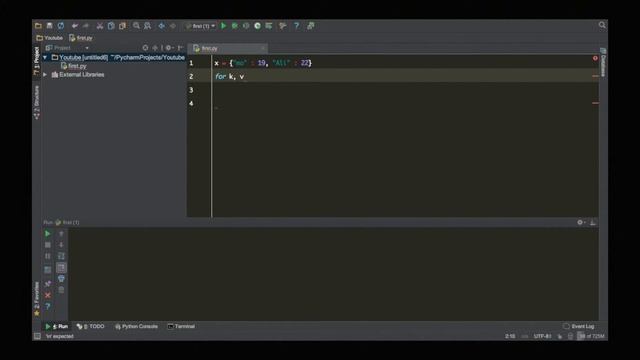Switch to the Run bottom tab
This screenshot has height=360, width=640.
tap(57, 327)
